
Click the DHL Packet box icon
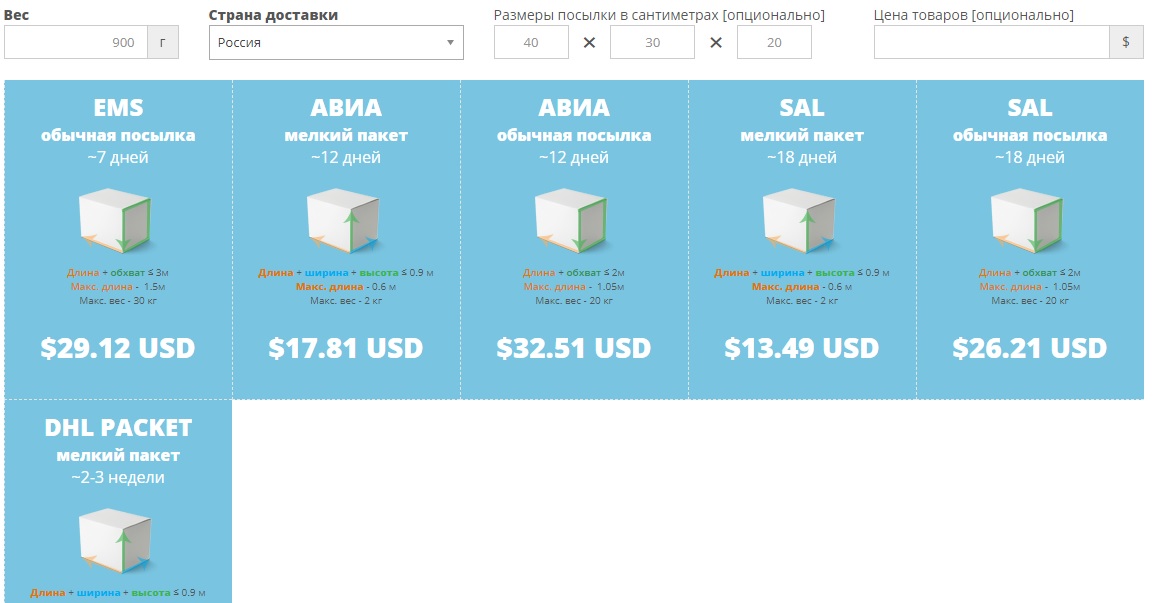115,542
